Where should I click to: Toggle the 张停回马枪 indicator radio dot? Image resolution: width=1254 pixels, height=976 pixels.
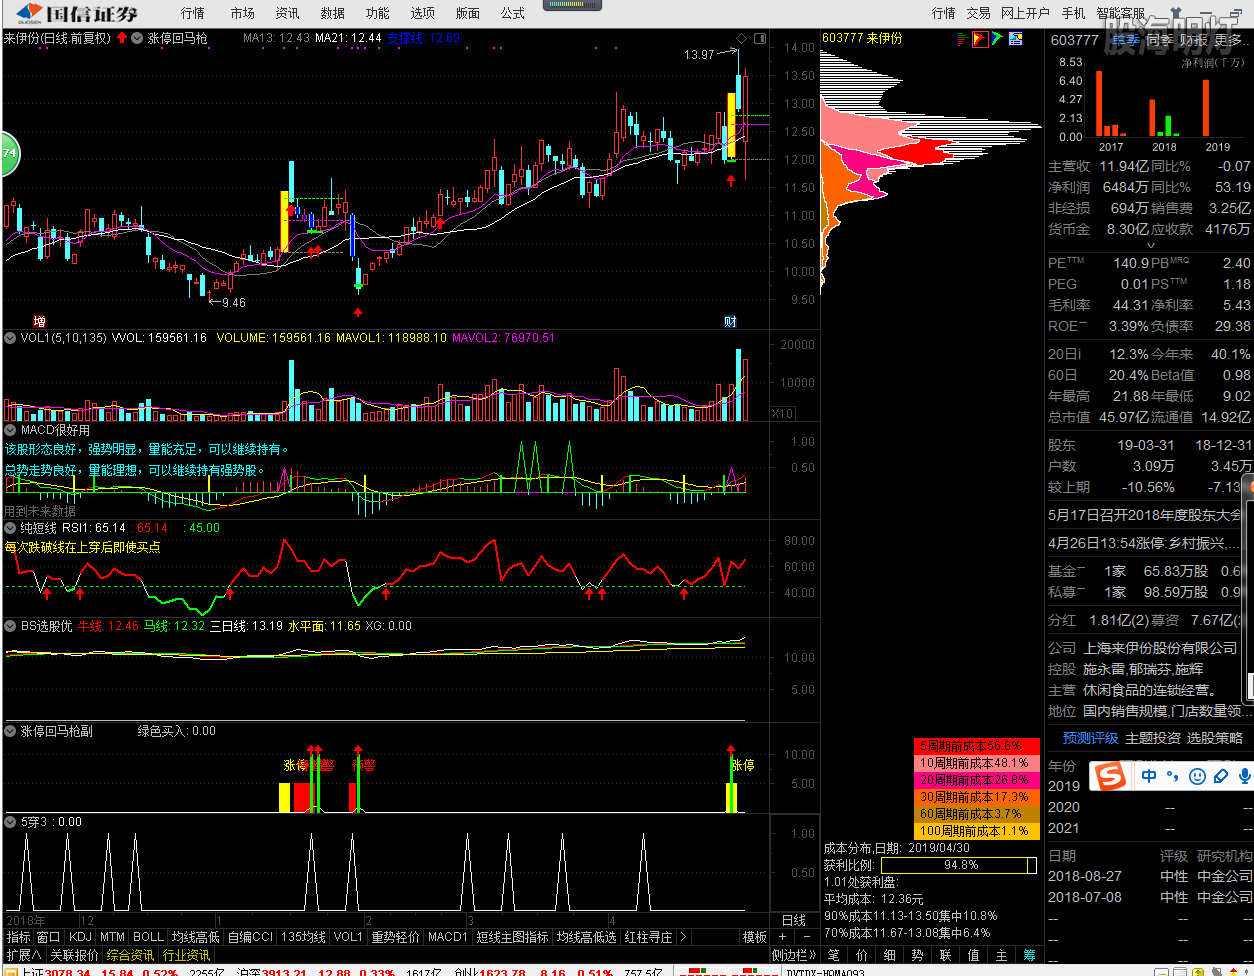[x=138, y=39]
